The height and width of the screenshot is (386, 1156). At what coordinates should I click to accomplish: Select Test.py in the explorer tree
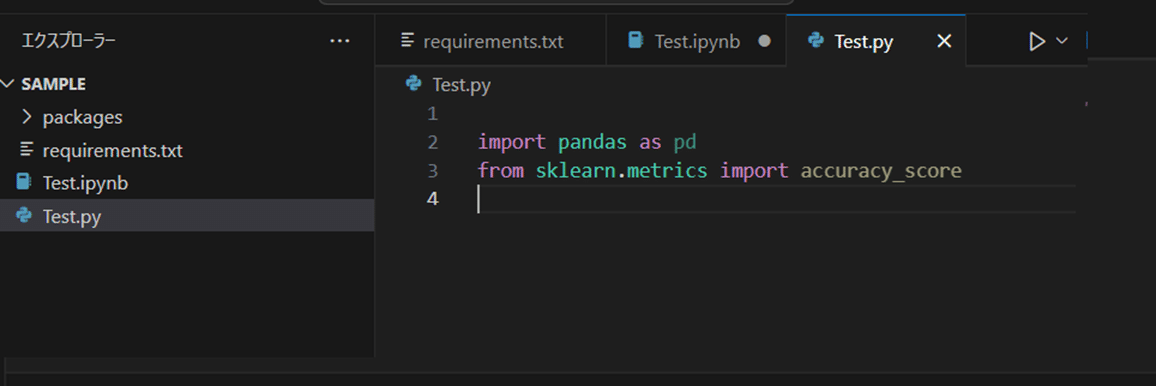[187, 216]
